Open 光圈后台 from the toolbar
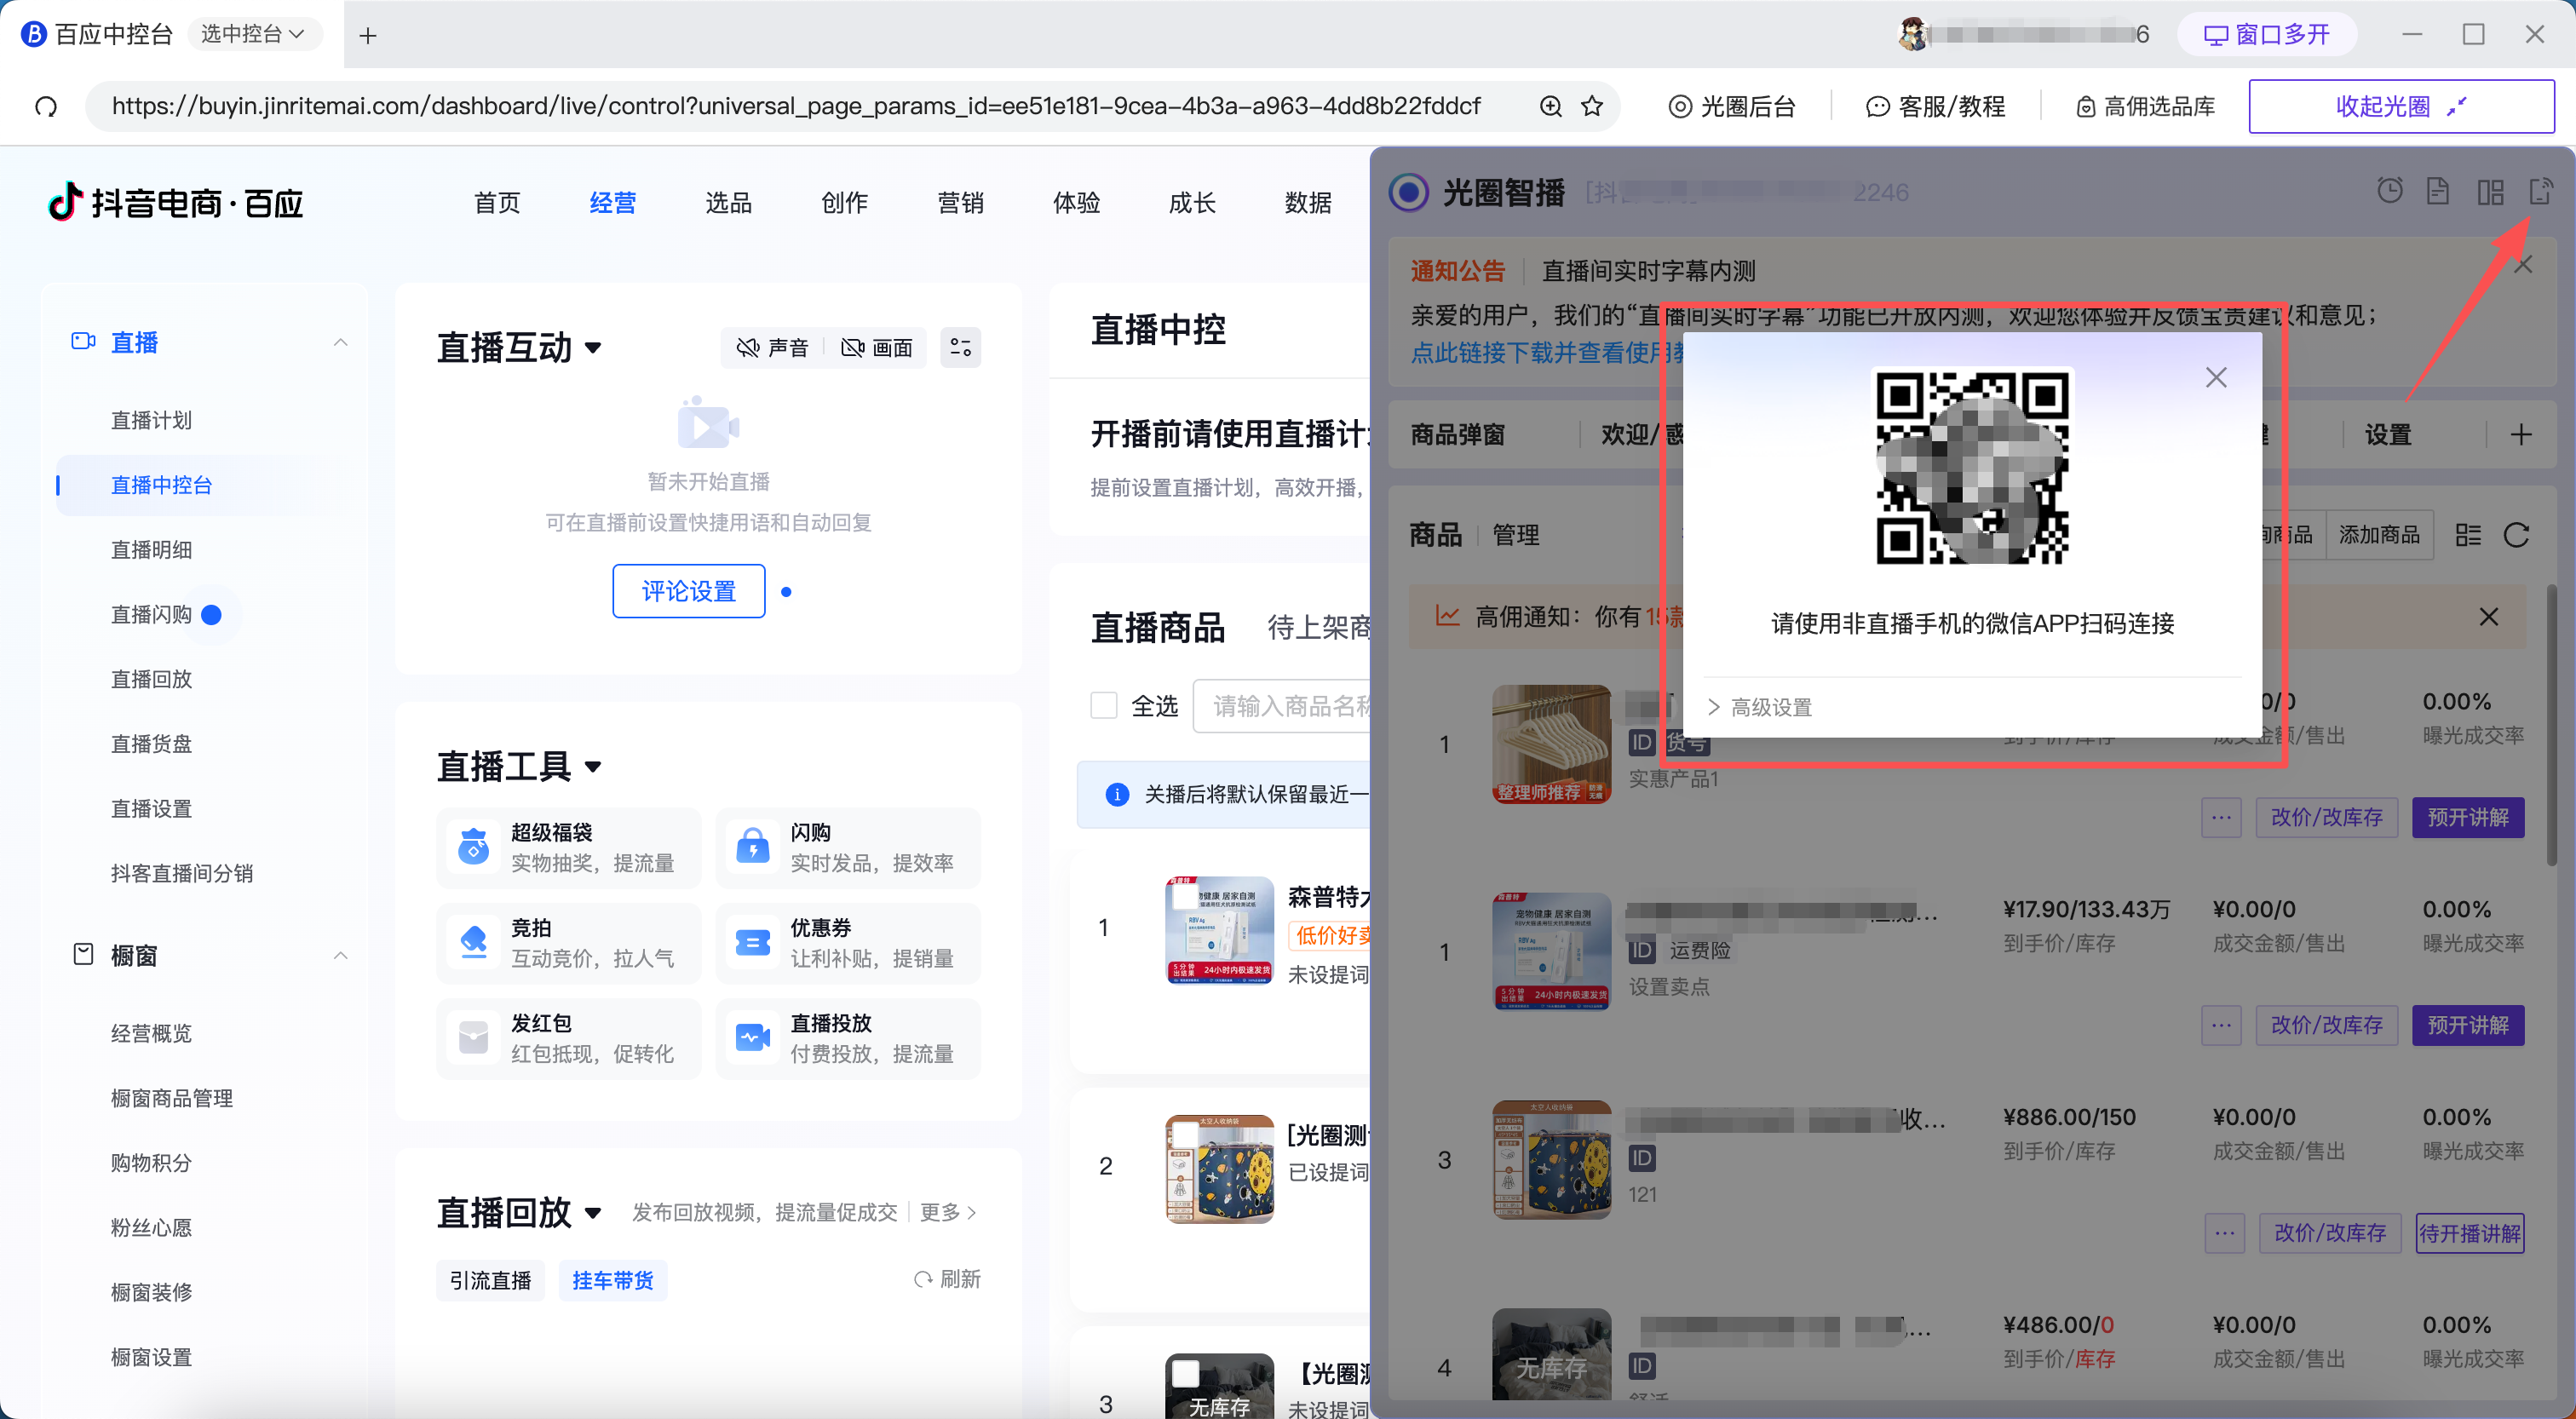The image size is (2576, 1419). [1733, 106]
